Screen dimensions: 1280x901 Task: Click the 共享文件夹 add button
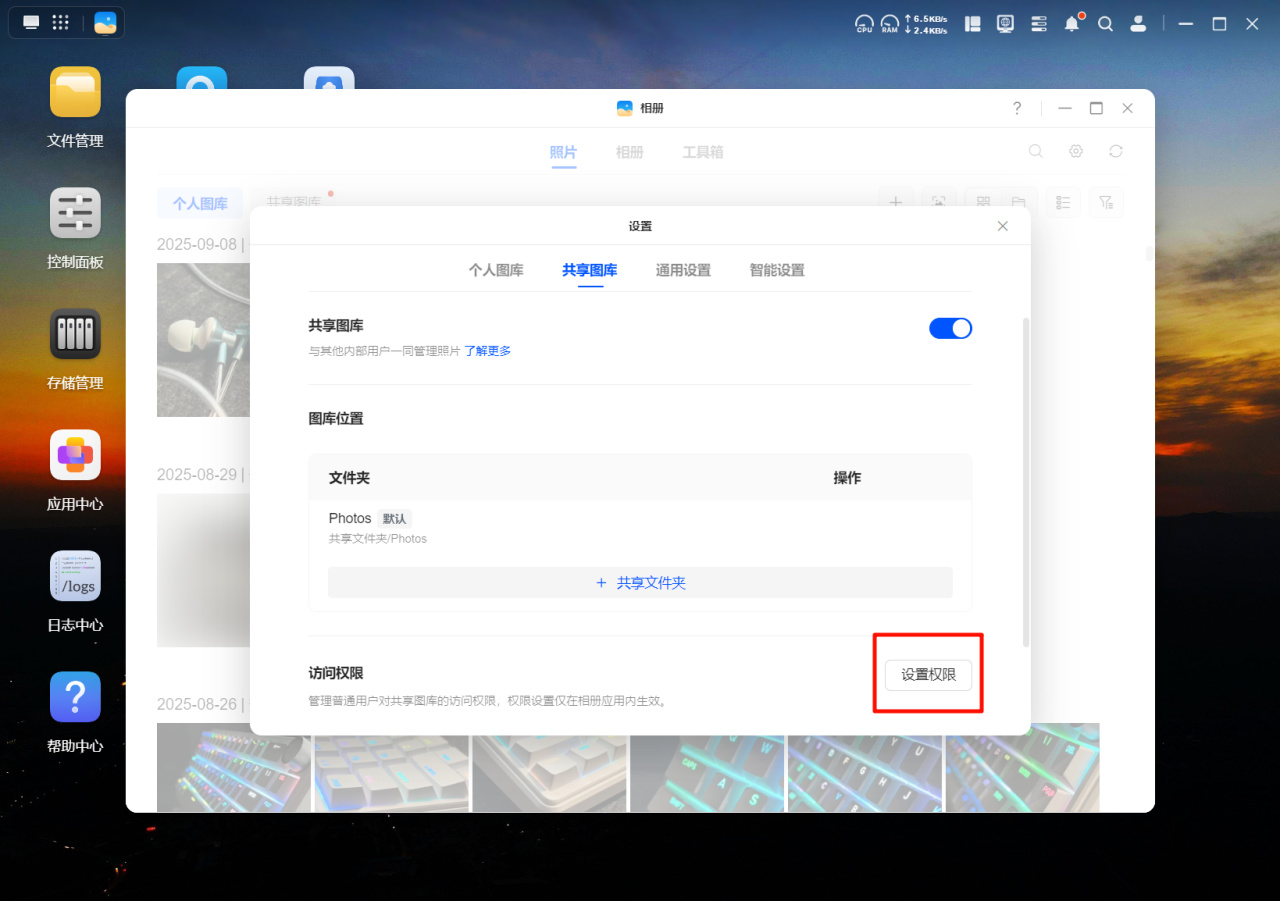pos(640,582)
